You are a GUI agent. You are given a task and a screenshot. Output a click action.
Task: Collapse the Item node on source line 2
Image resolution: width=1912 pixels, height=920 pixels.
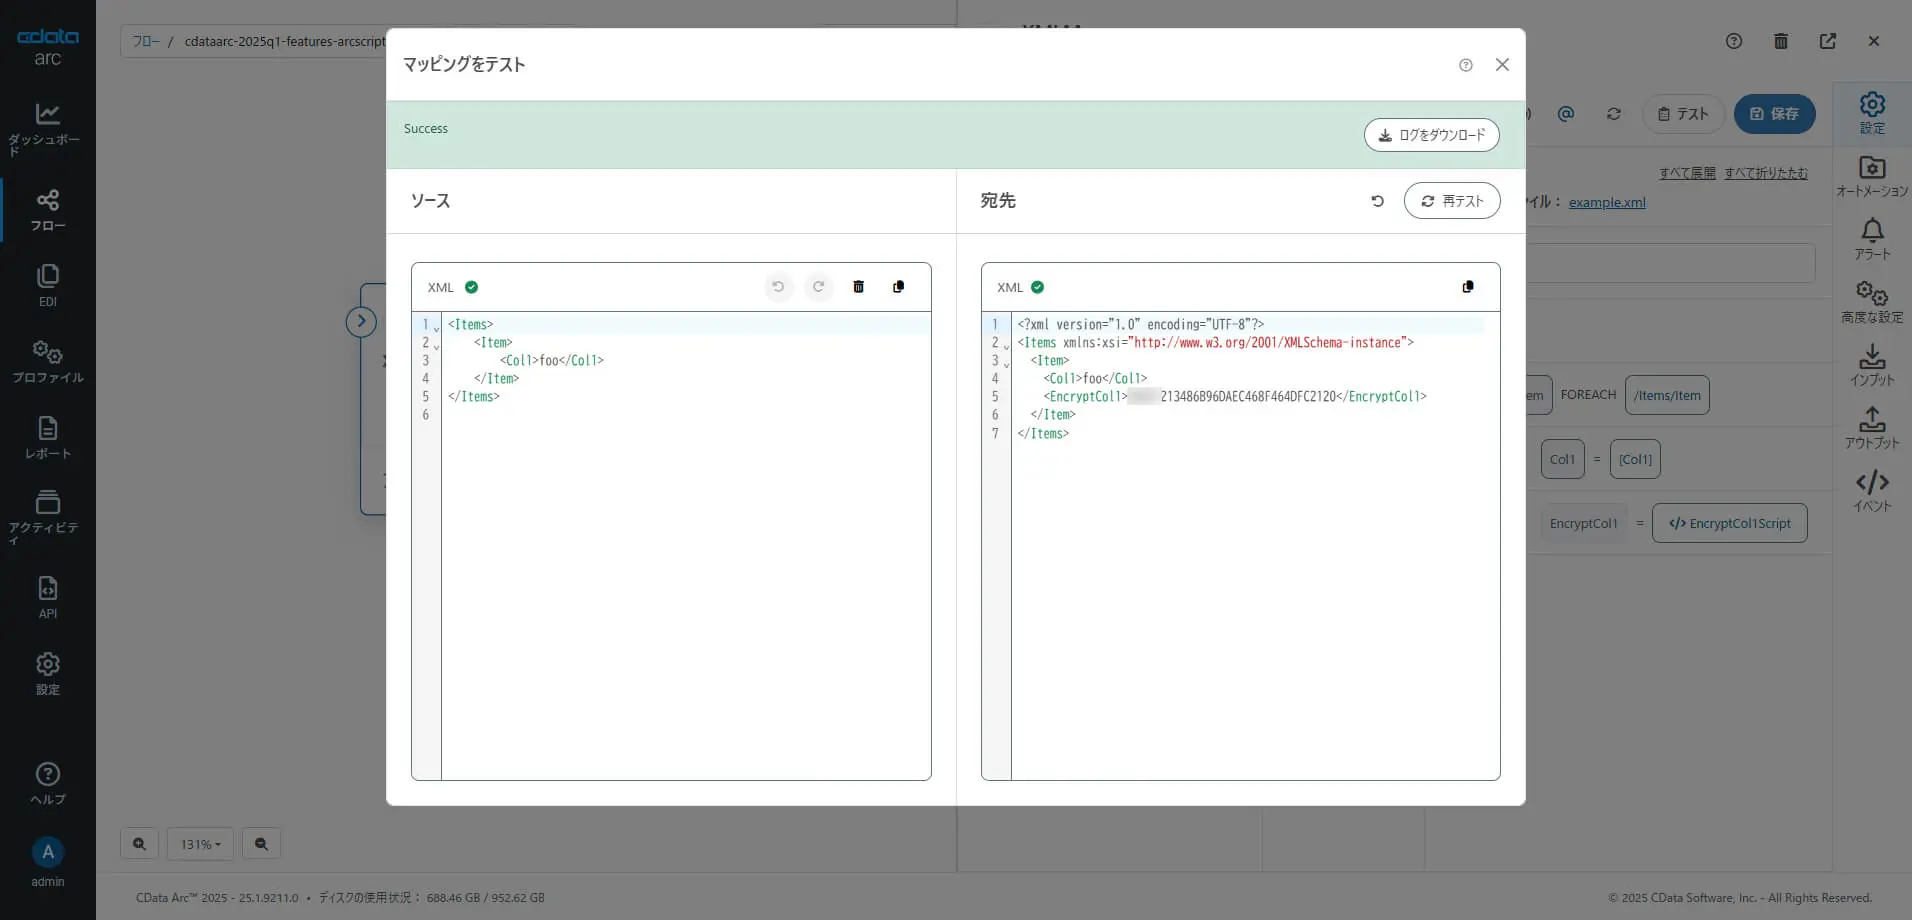437,347
